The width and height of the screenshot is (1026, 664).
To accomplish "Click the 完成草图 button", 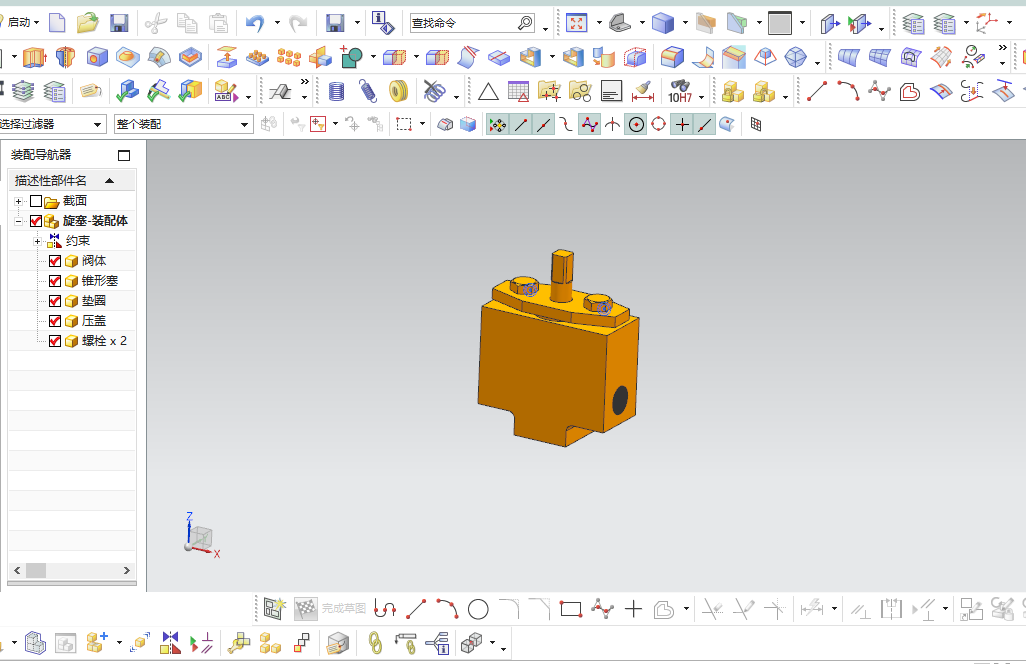I will click(330, 609).
